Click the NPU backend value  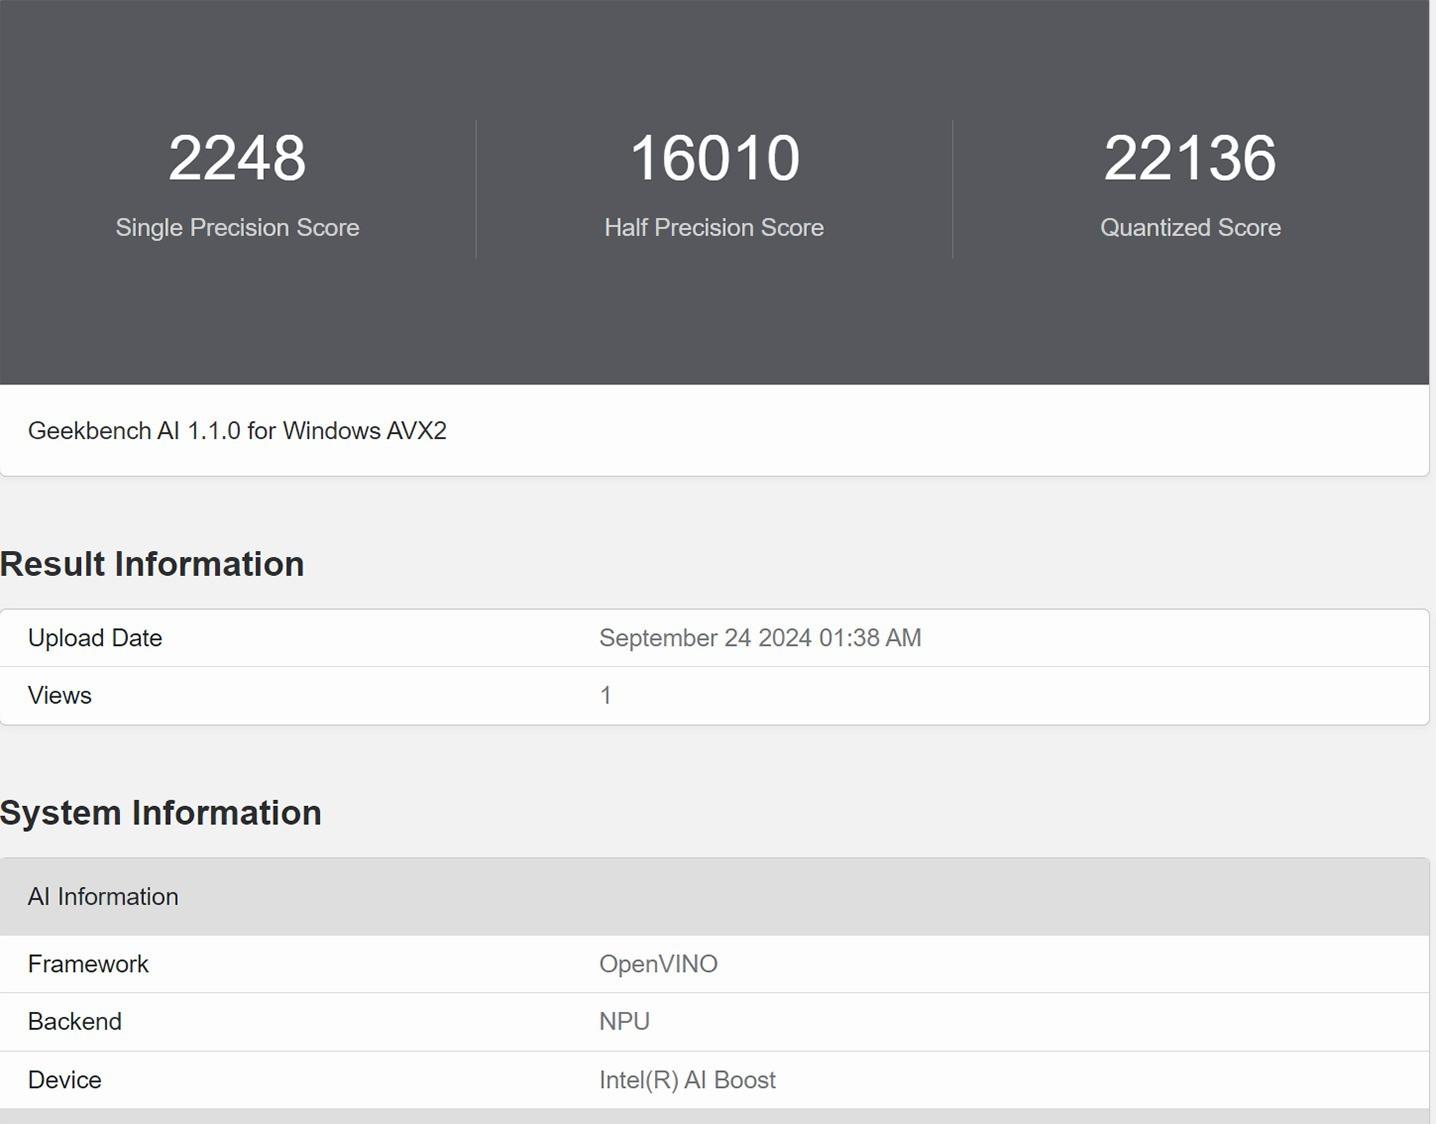point(624,1022)
